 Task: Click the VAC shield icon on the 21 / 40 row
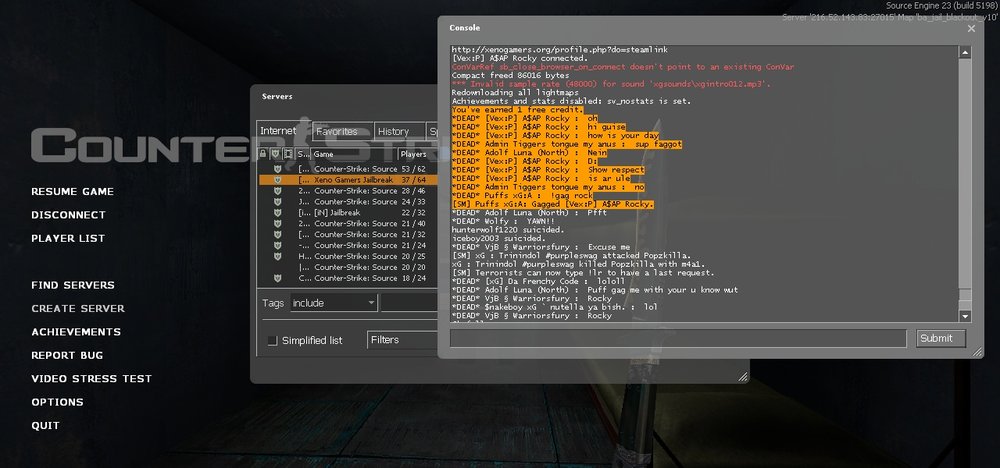(x=277, y=223)
